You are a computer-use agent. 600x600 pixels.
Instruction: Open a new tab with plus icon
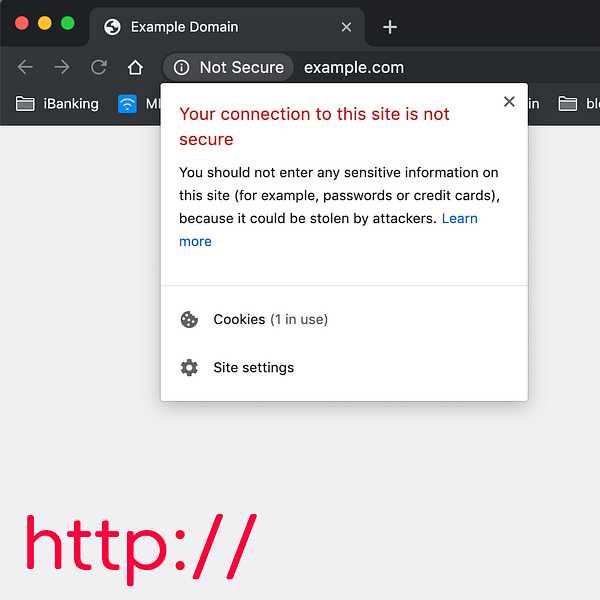pyautogui.click(x=390, y=27)
